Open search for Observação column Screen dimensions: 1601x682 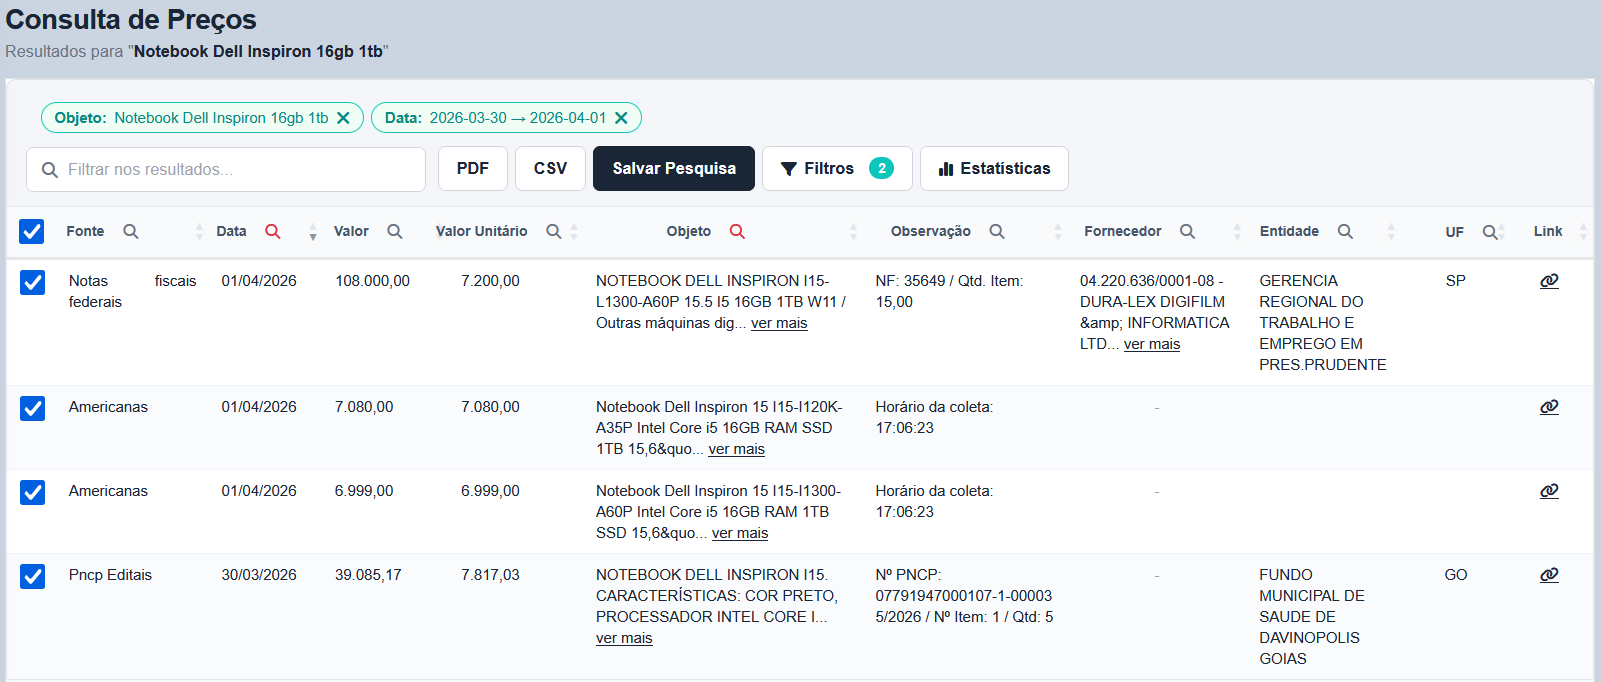(997, 231)
